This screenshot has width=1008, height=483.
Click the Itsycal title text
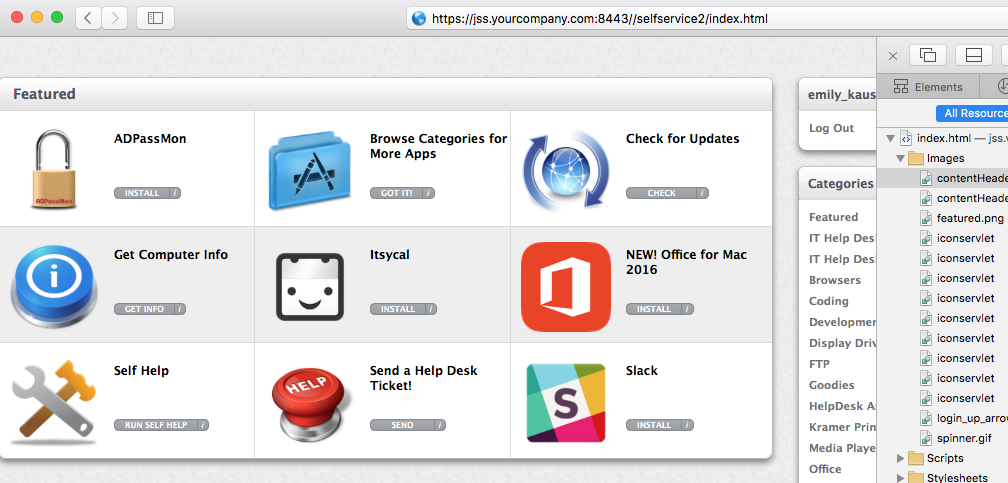coord(390,255)
